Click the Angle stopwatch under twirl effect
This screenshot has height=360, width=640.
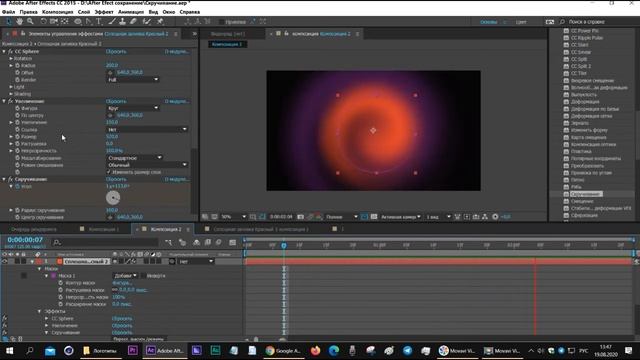(x=18, y=186)
